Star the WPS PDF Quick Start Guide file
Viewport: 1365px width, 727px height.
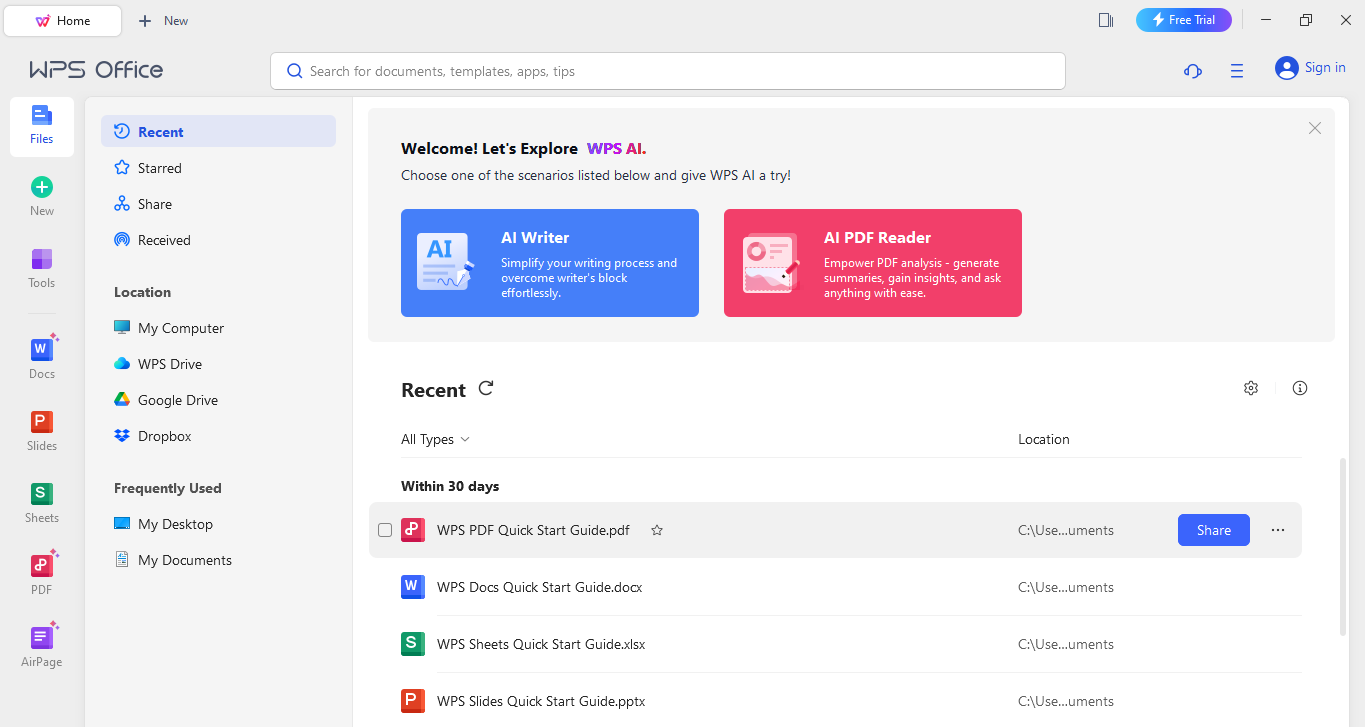pos(657,530)
